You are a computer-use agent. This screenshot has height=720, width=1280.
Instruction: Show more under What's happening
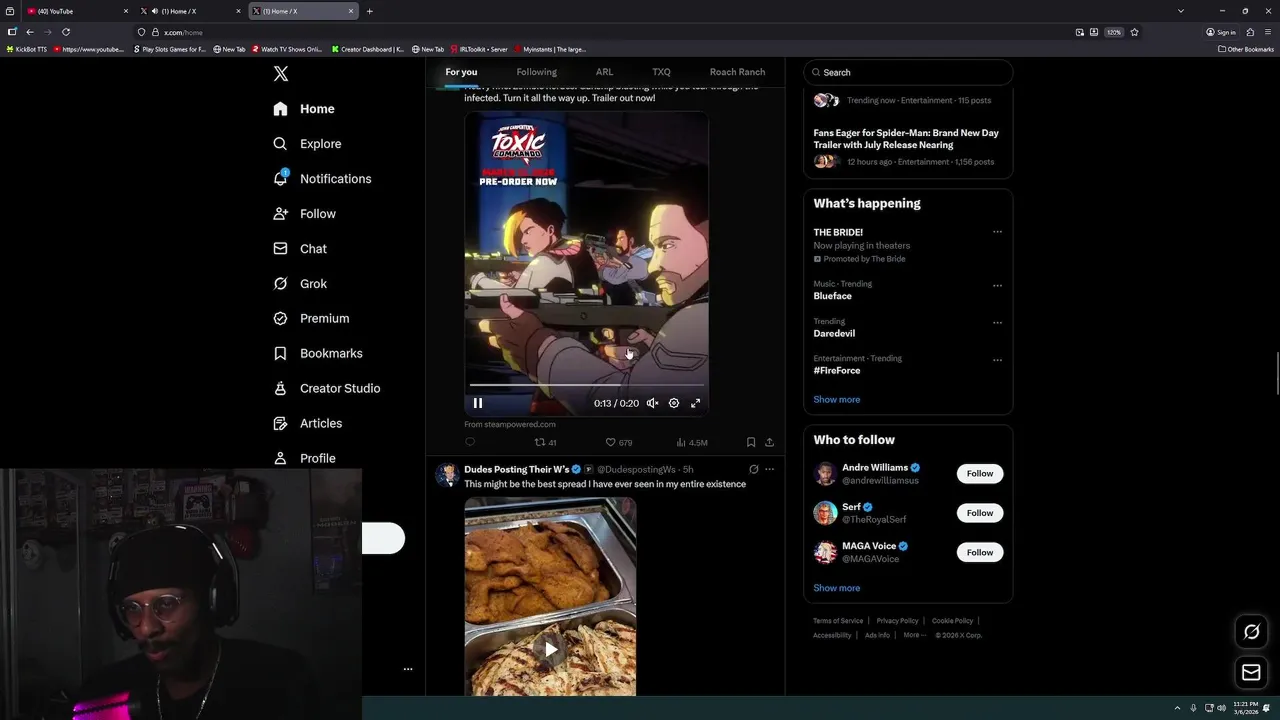(x=836, y=399)
